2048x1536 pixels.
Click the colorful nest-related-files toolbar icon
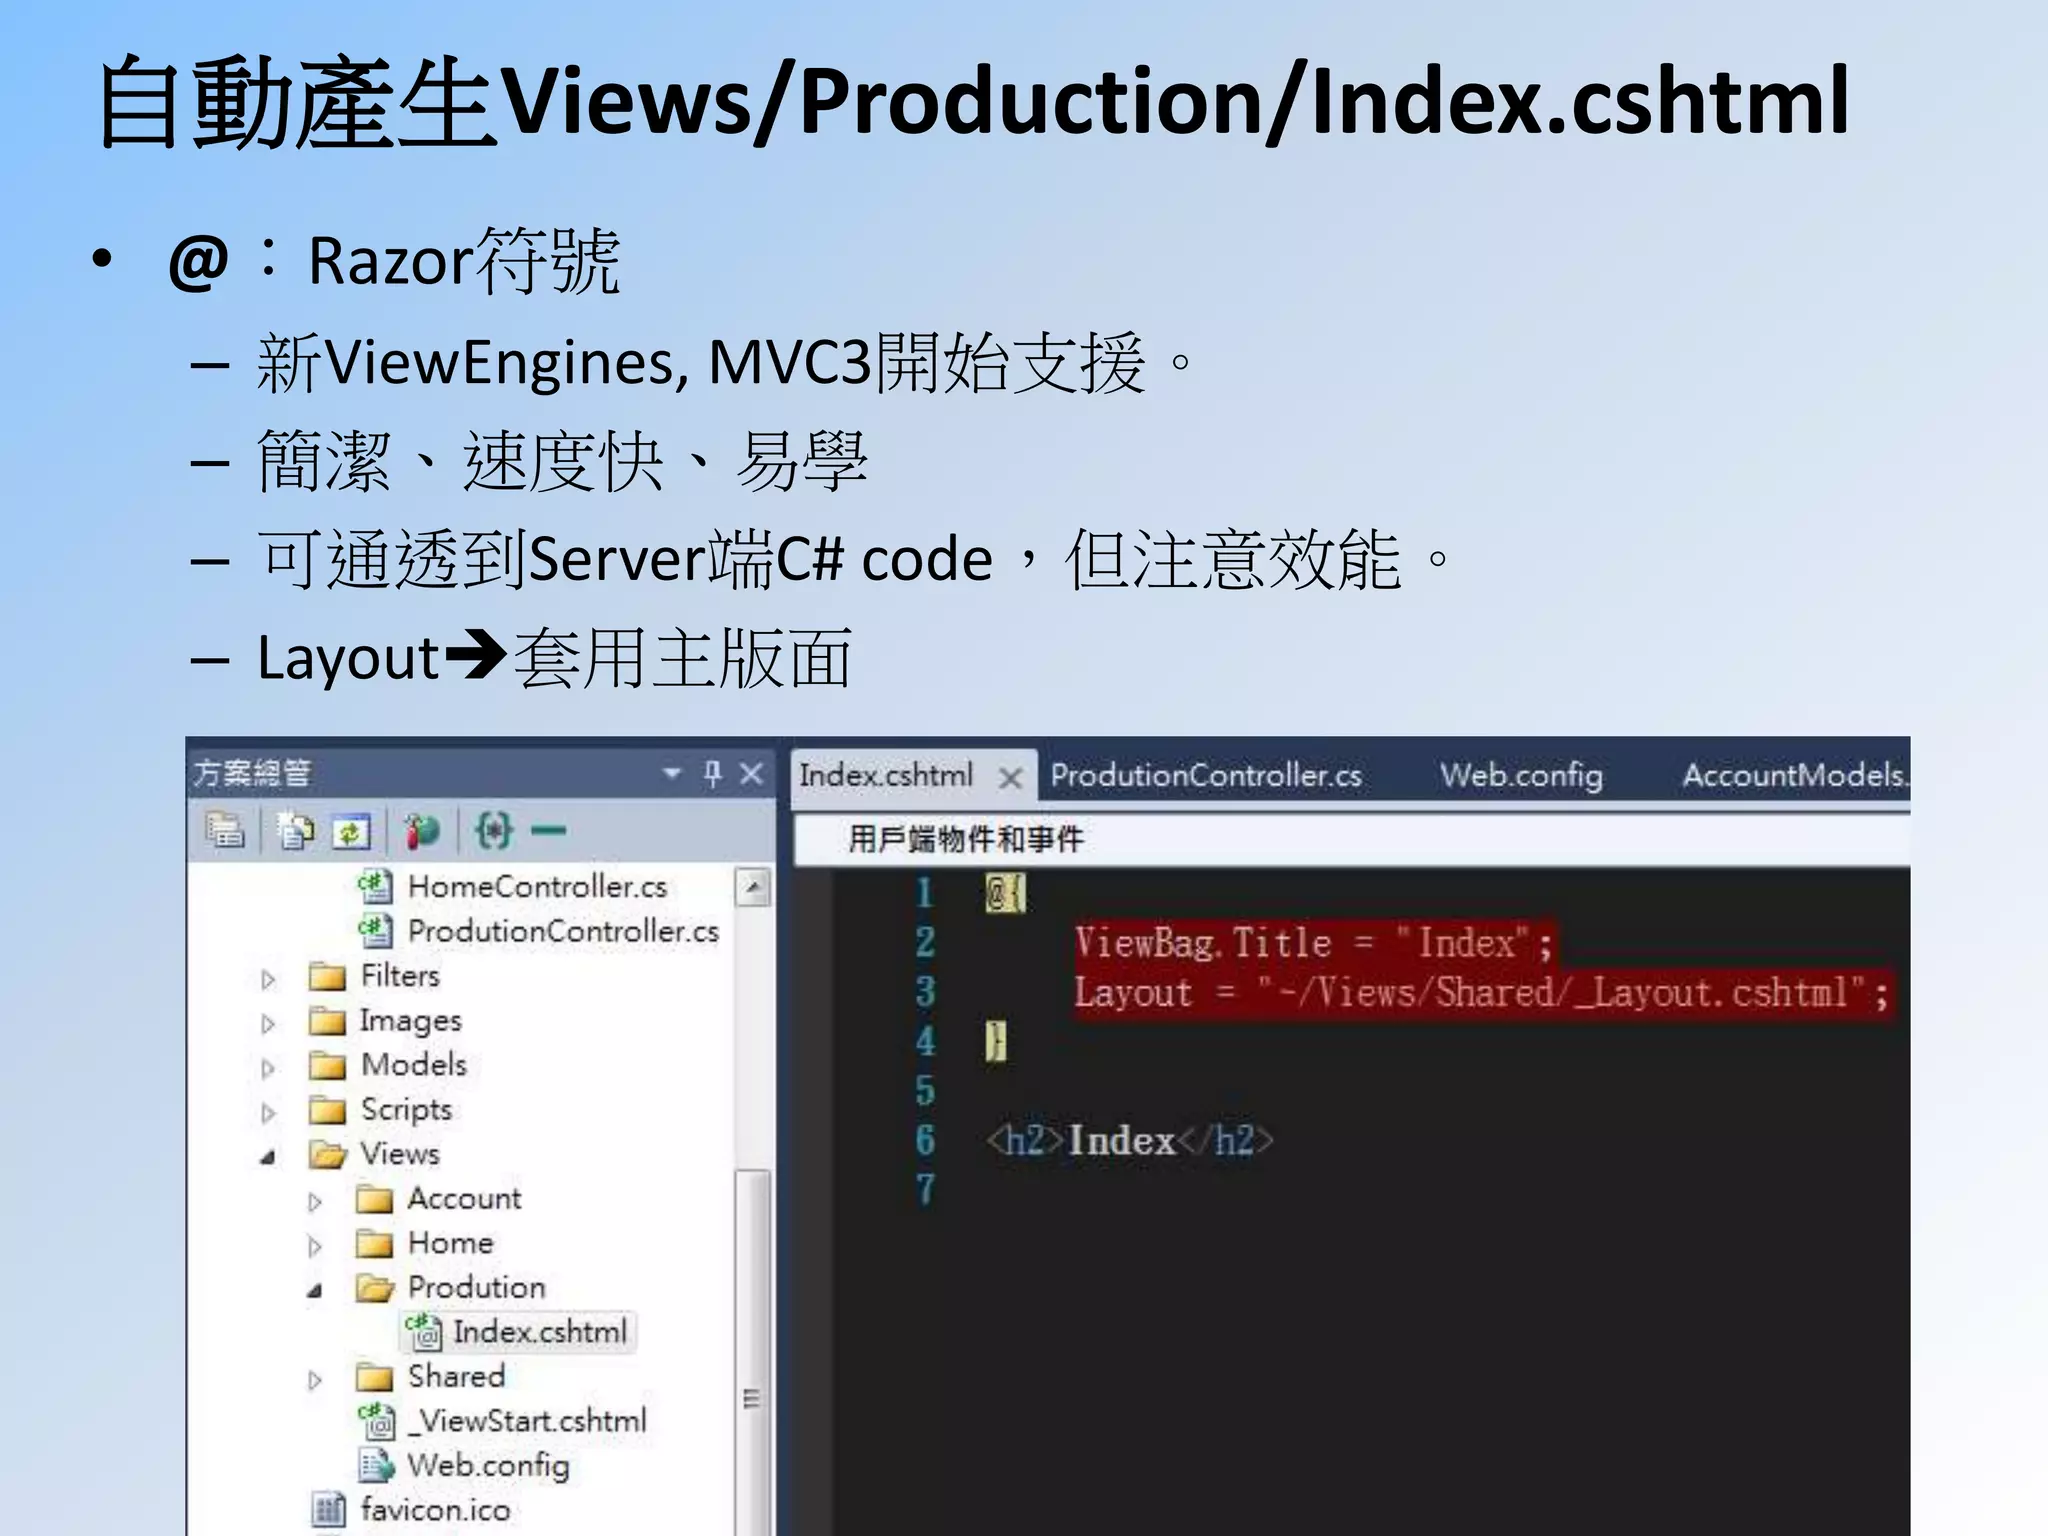pos(421,831)
